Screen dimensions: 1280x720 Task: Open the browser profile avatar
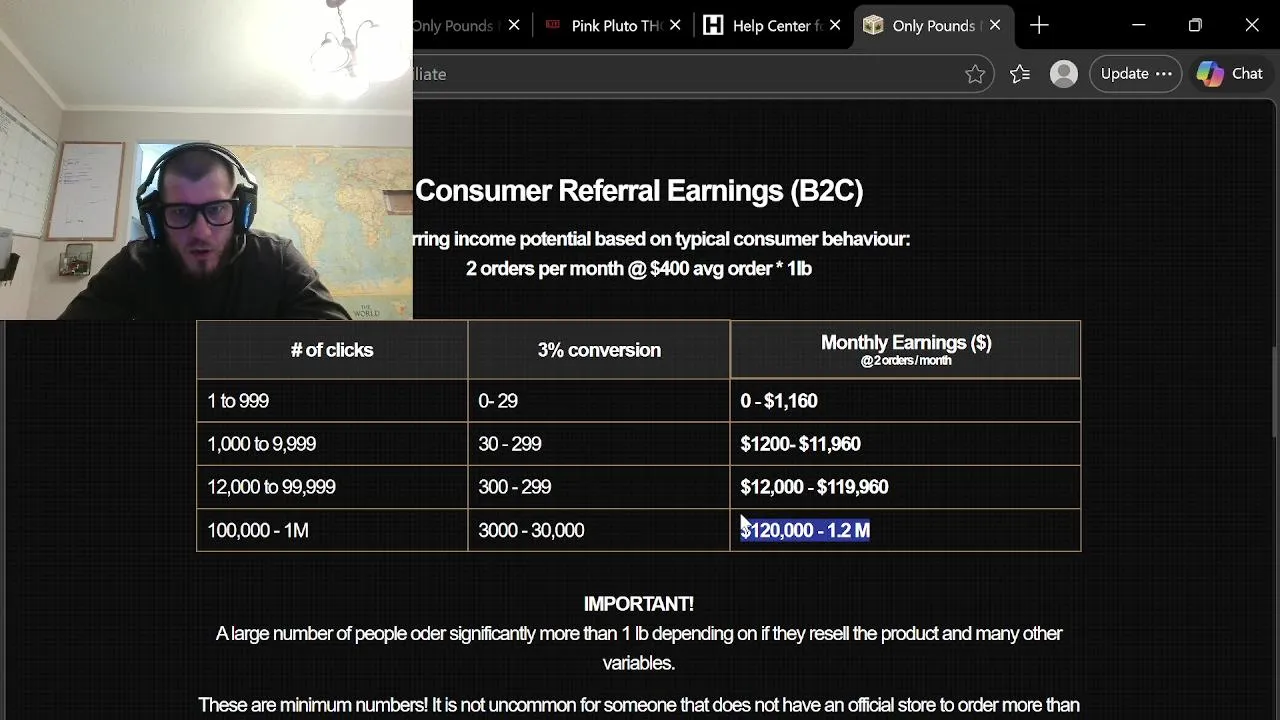[1064, 74]
